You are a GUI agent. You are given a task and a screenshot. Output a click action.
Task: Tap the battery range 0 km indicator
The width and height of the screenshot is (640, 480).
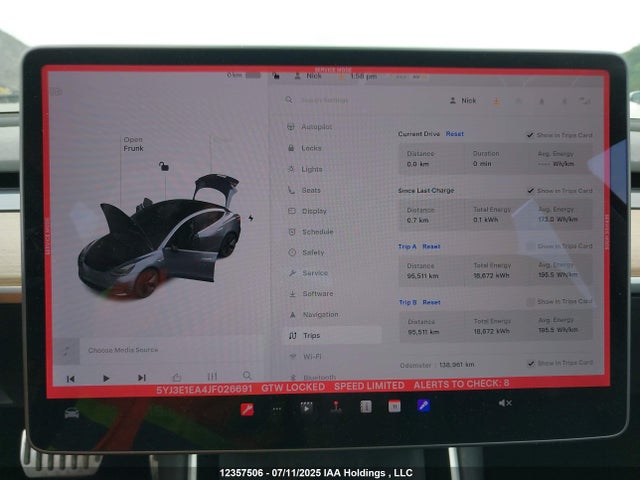click(x=244, y=76)
